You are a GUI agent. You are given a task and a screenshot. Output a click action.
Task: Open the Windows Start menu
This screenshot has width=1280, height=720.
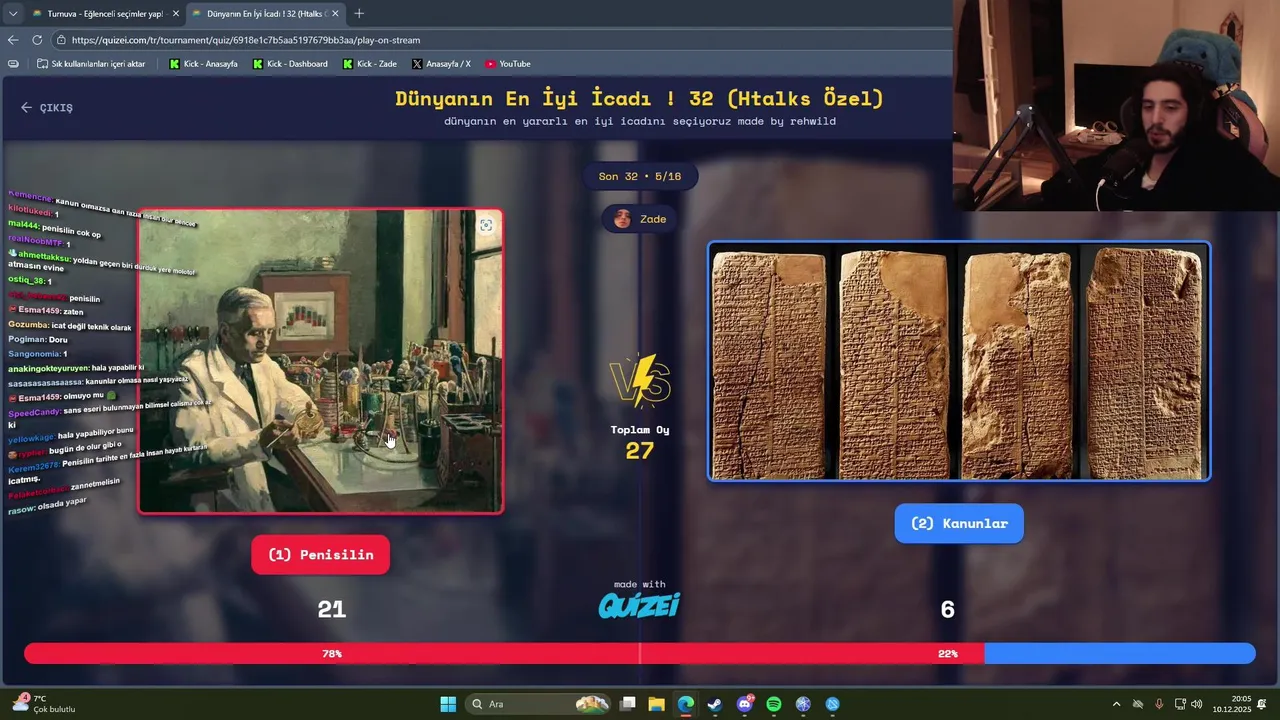point(448,704)
